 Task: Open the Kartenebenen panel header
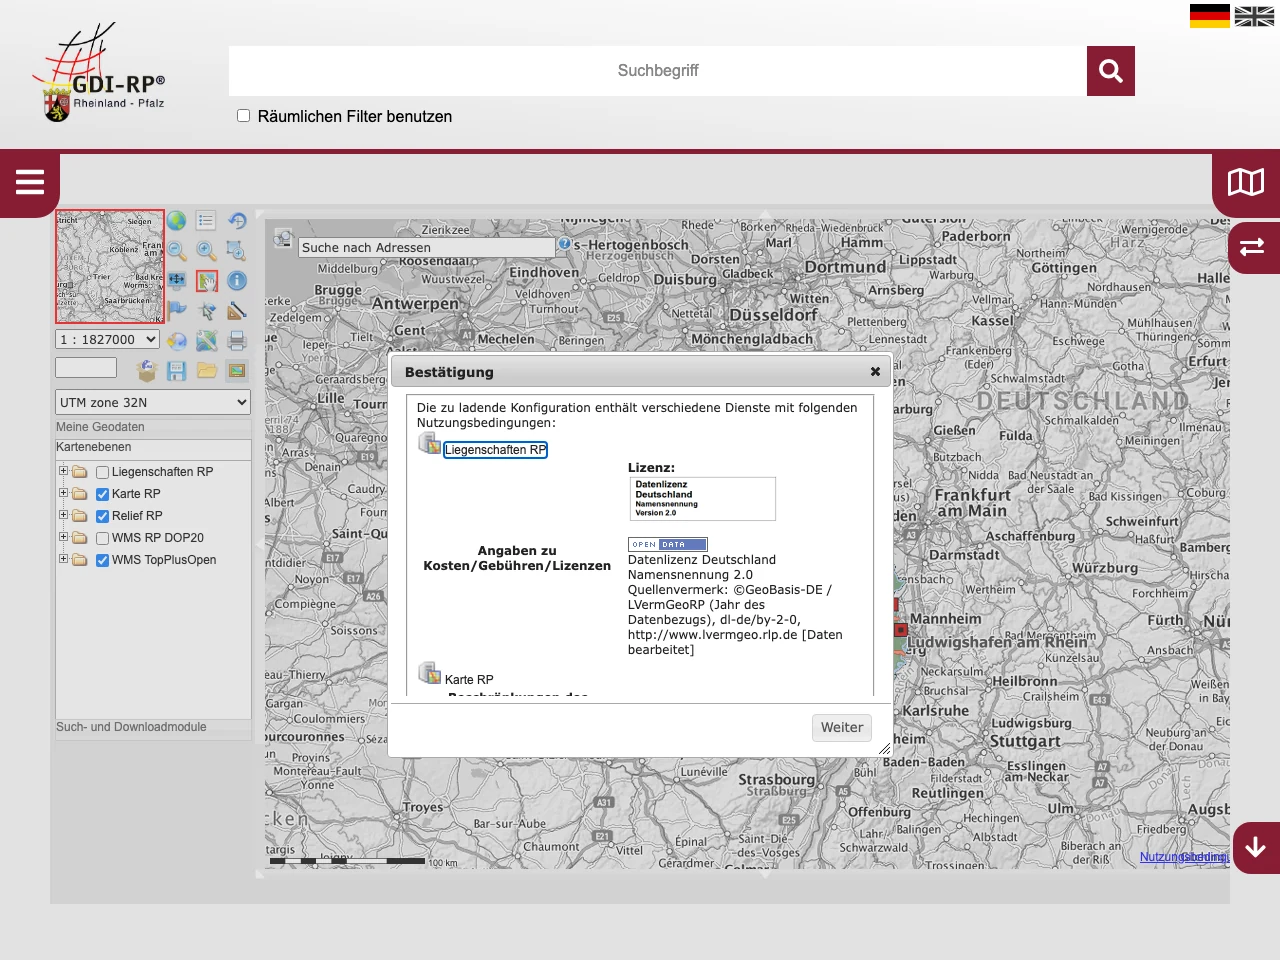click(x=153, y=447)
